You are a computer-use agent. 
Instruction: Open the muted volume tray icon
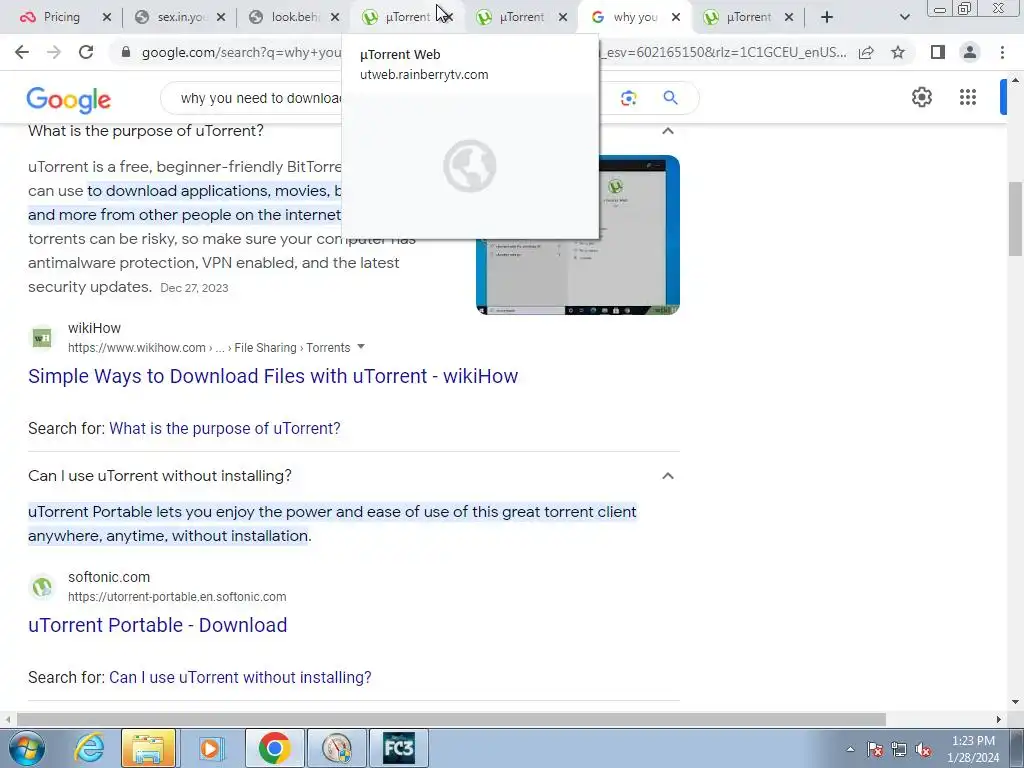923,749
